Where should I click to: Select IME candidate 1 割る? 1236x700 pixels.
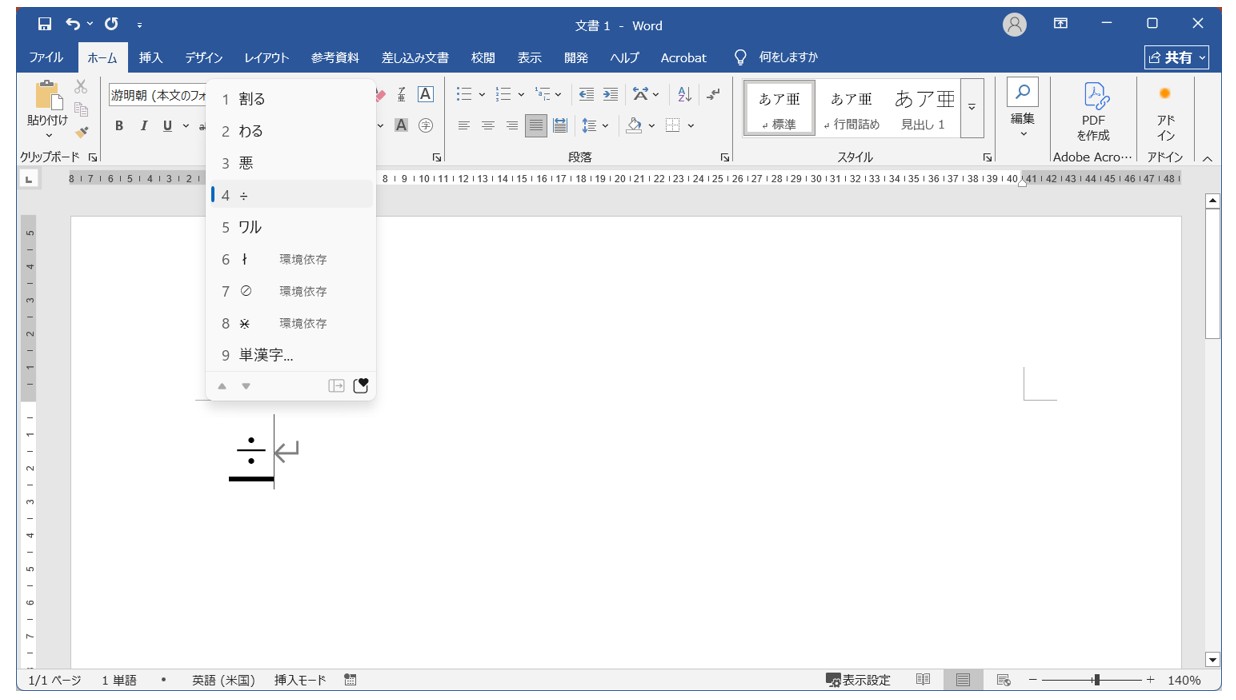point(291,99)
